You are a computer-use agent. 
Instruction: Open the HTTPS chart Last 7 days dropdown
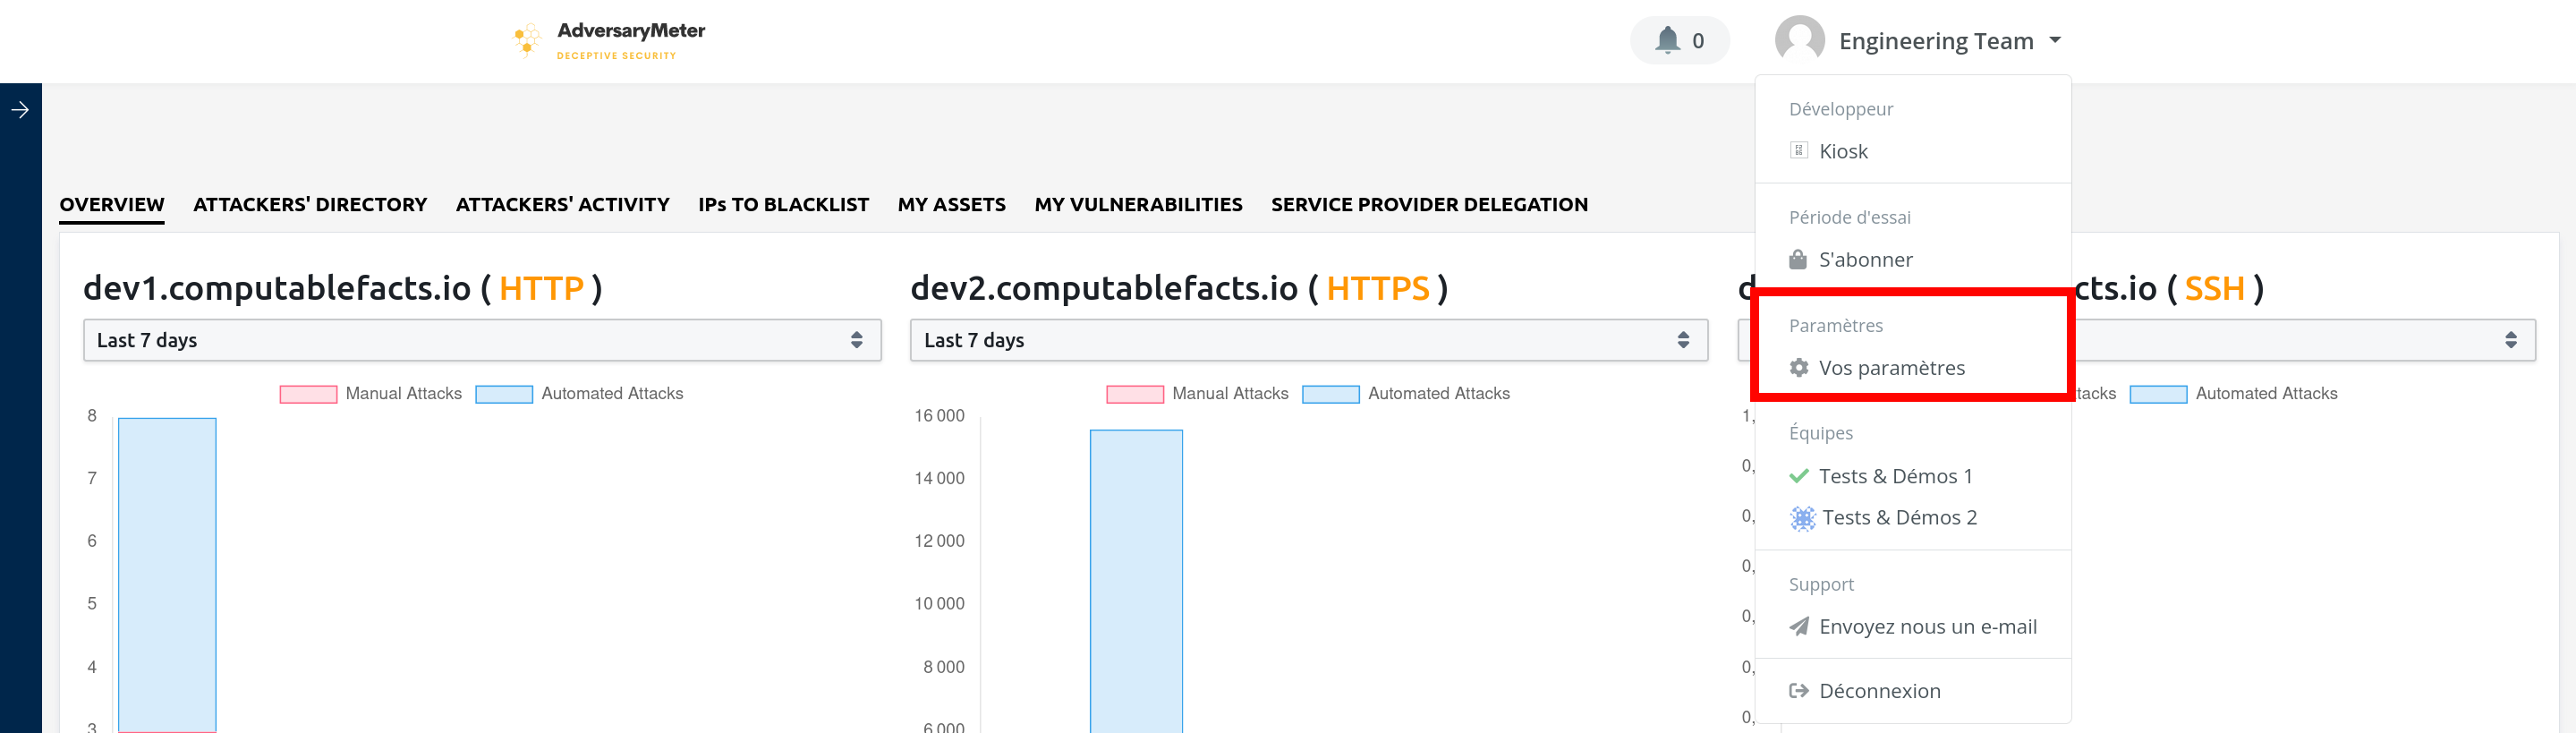coord(1308,340)
